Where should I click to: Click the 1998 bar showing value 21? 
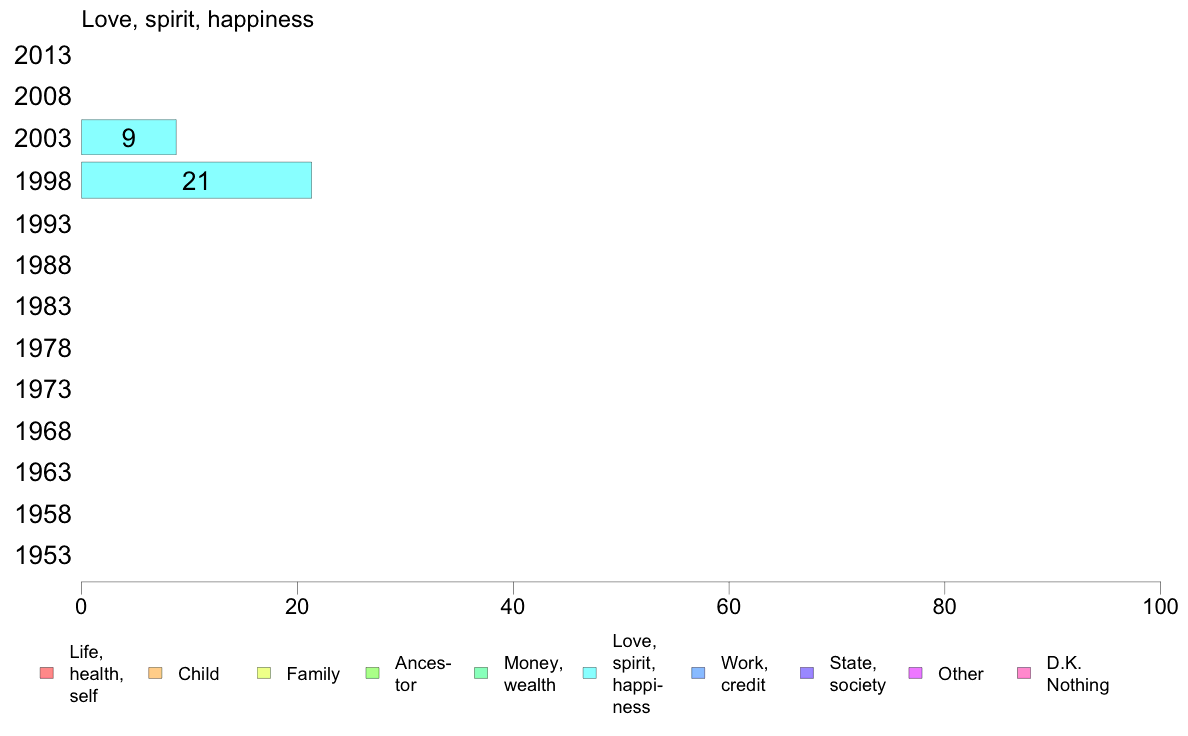click(x=196, y=180)
